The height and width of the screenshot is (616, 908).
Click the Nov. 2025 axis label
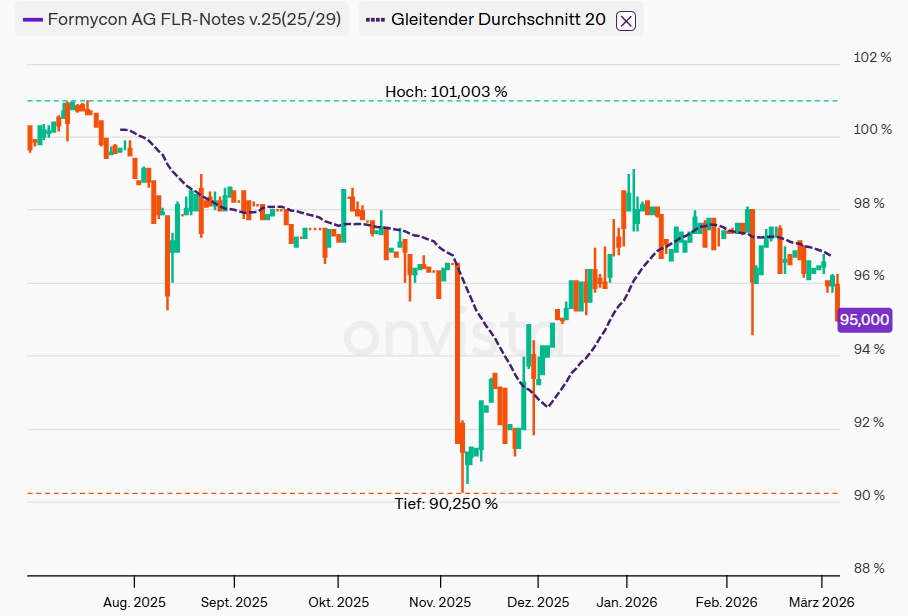440,602
